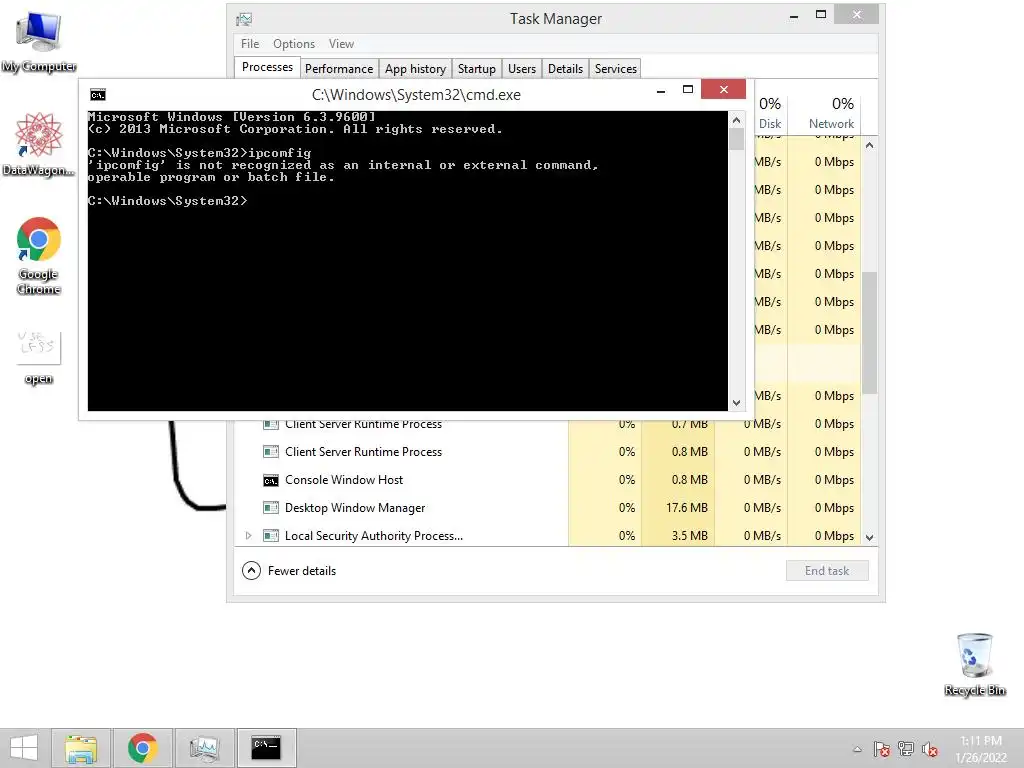Image resolution: width=1024 pixels, height=768 pixels.
Task: Open the DataWagon desktop shortcut
Action: pos(39,144)
